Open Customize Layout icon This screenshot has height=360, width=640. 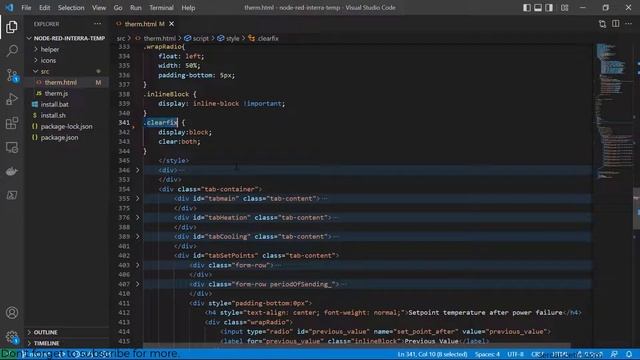point(564,7)
